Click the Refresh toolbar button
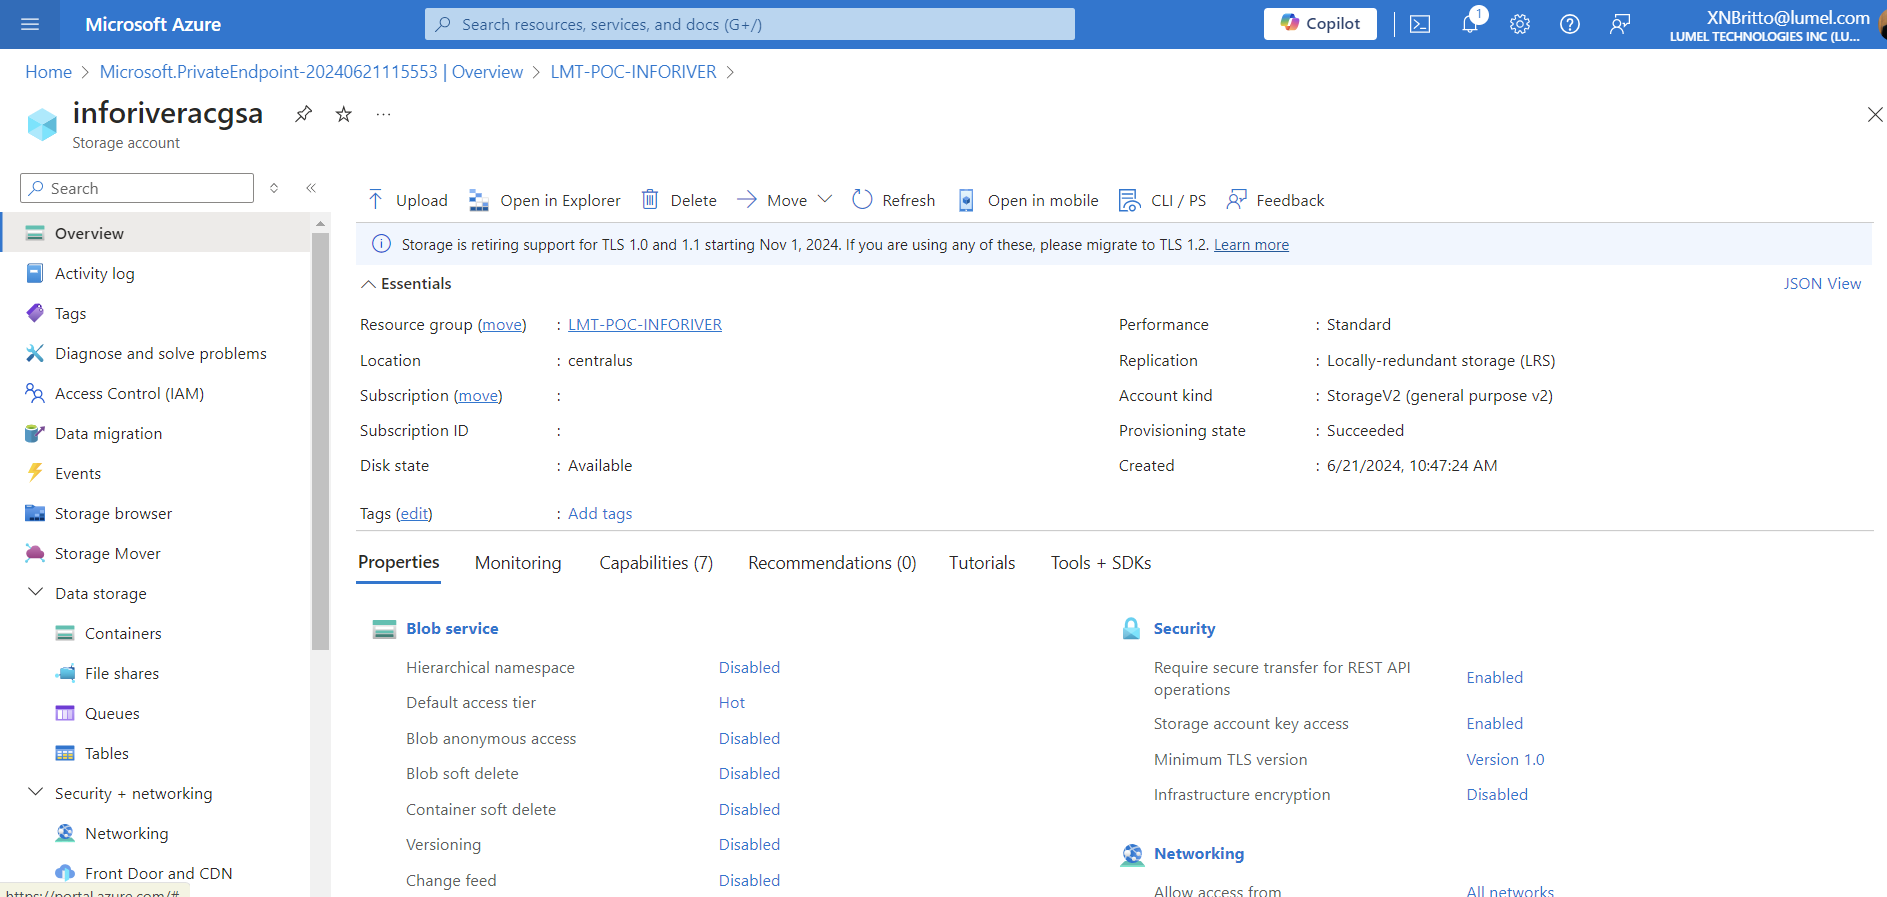Image resolution: width=1887 pixels, height=897 pixels. pos(893,200)
